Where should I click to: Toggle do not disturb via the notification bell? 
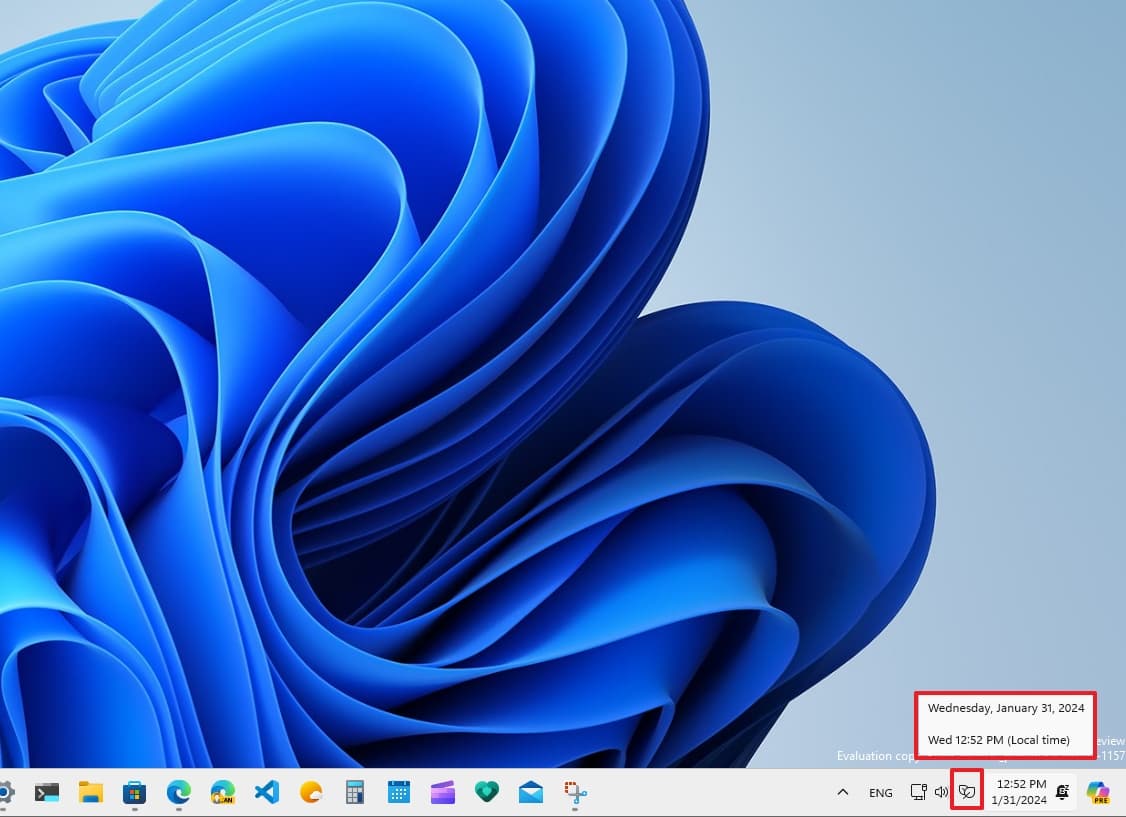[1063, 792]
